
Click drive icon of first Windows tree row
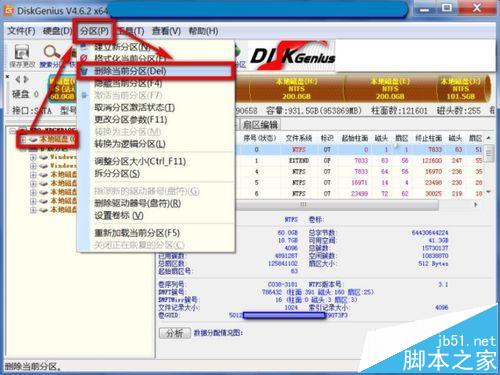[x=44, y=157]
